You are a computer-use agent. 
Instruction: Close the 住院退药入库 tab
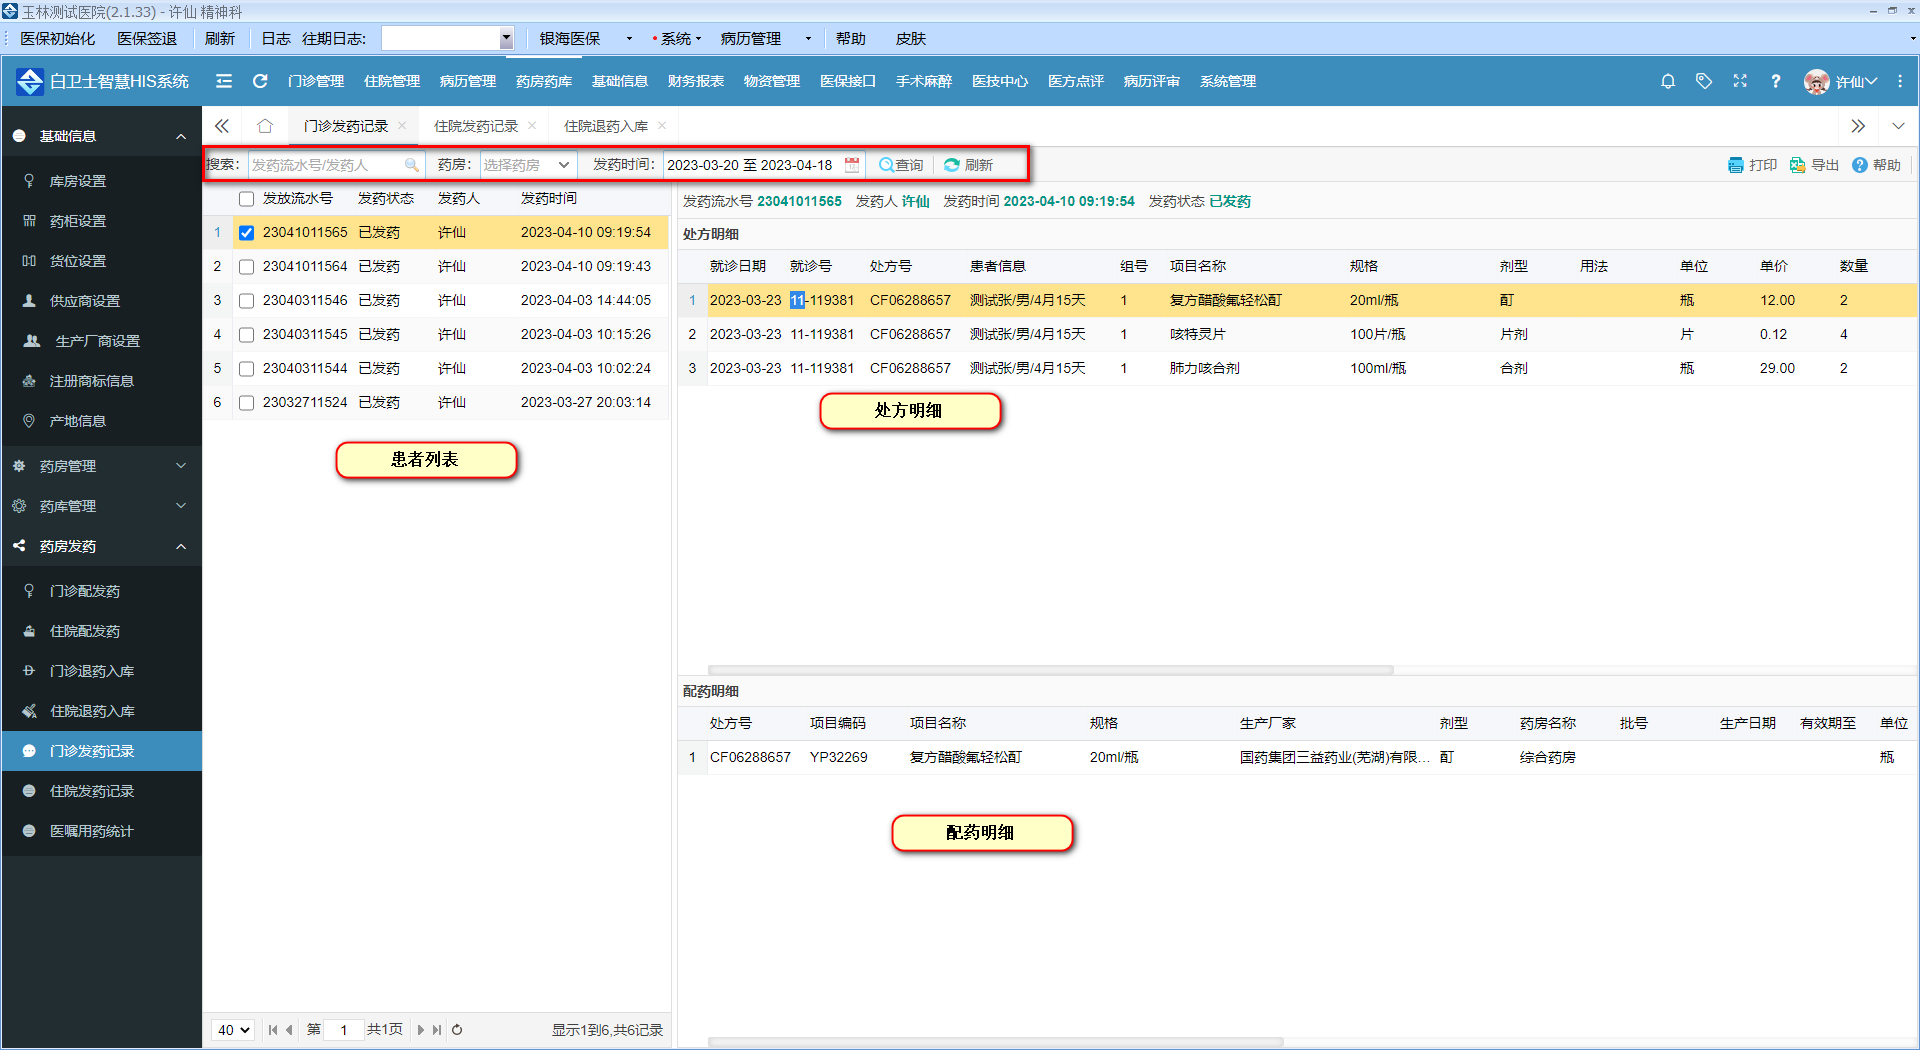coord(662,126)
